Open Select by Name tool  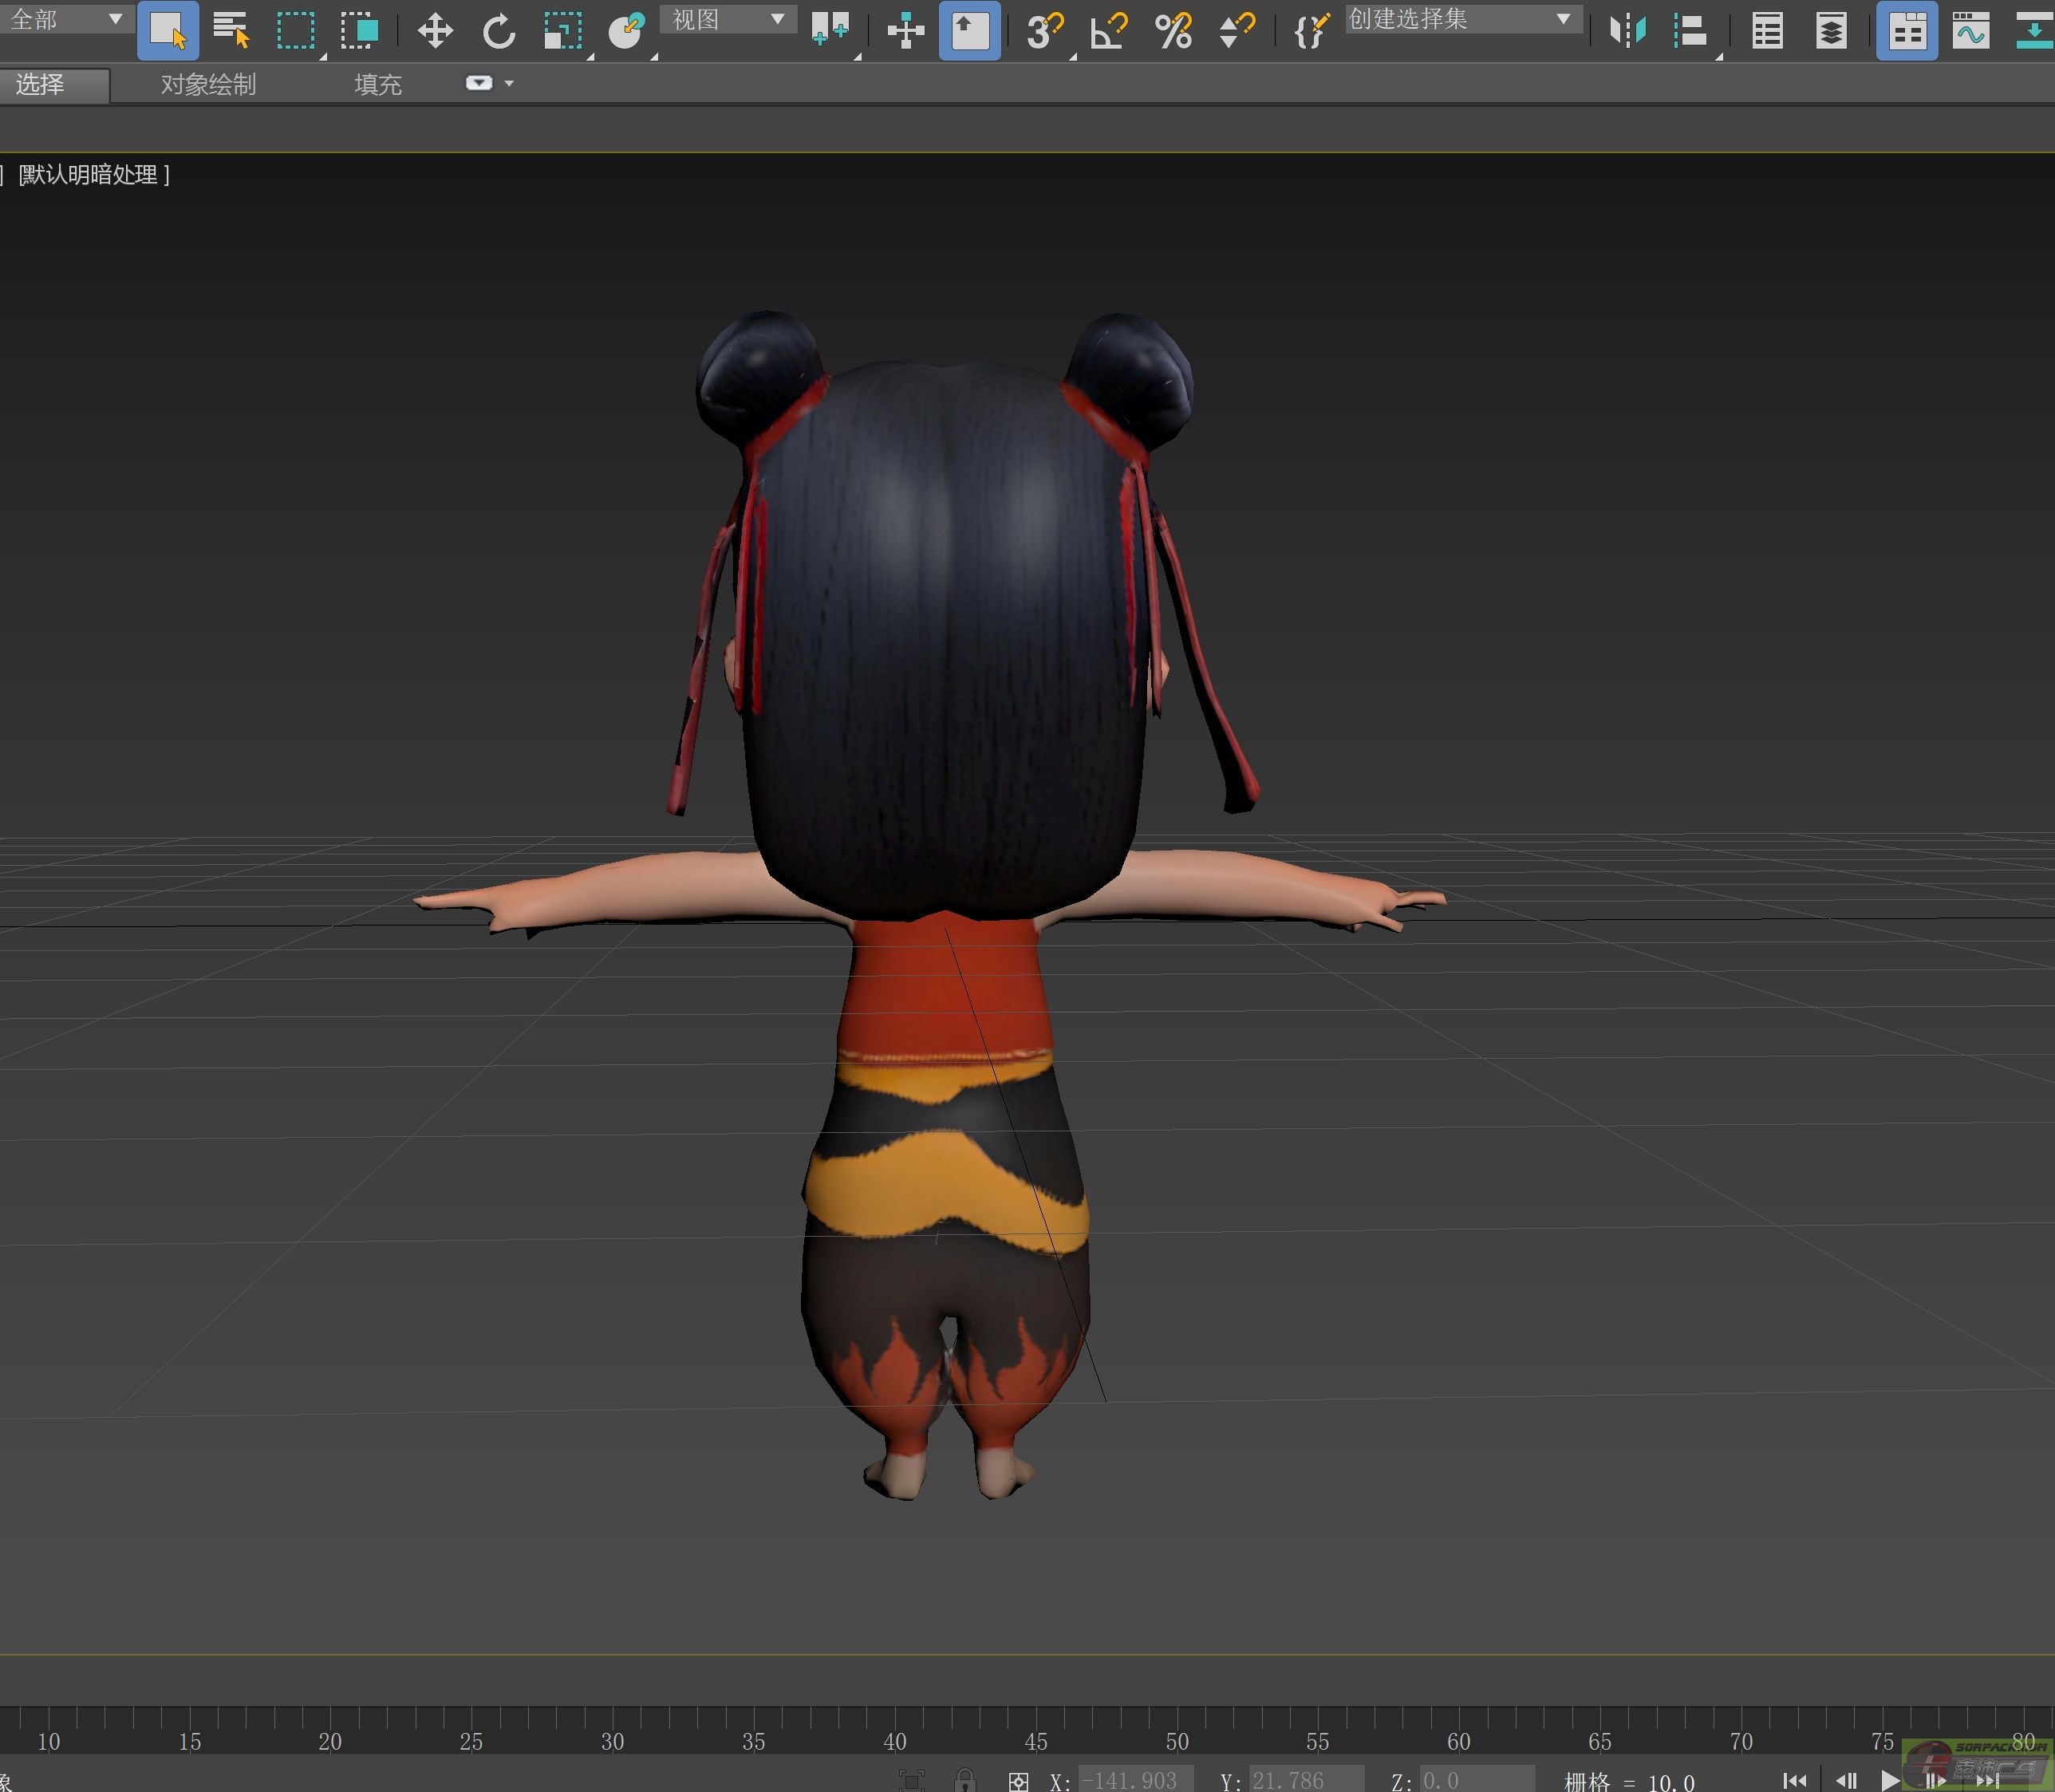pyautogui.click(x=231, y=31)
